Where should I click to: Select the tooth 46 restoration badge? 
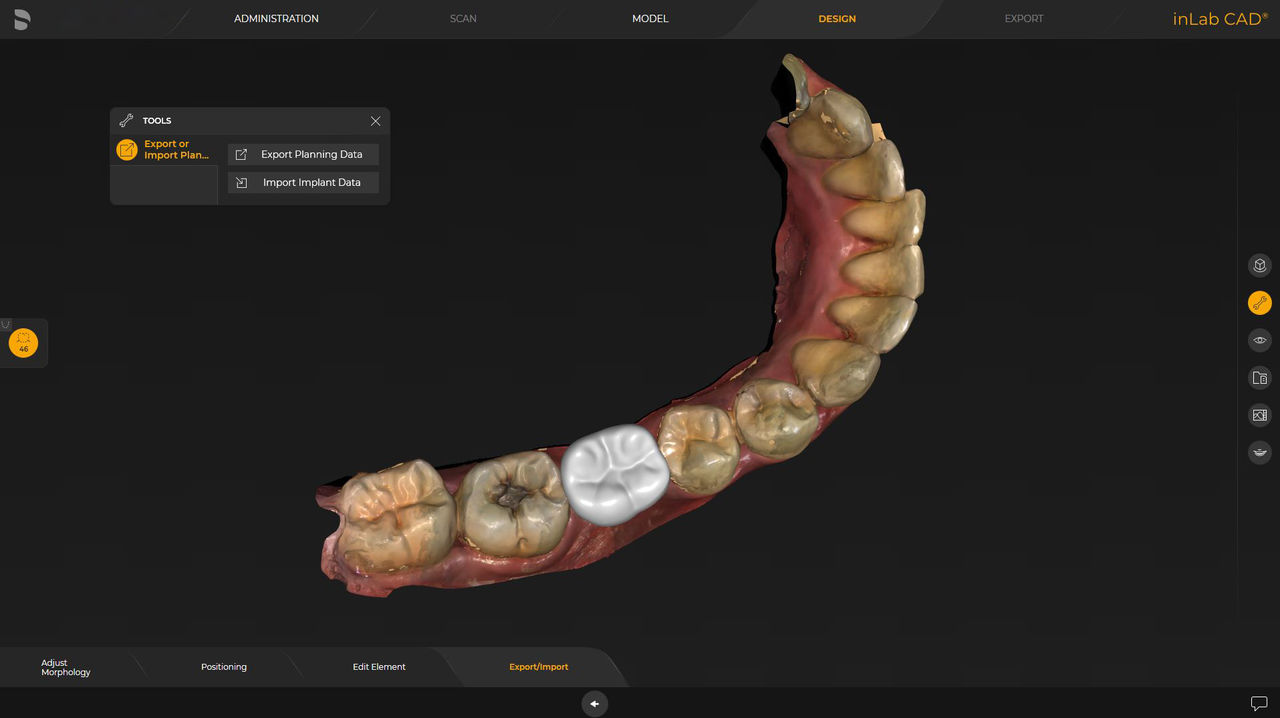tap(23, 342)
